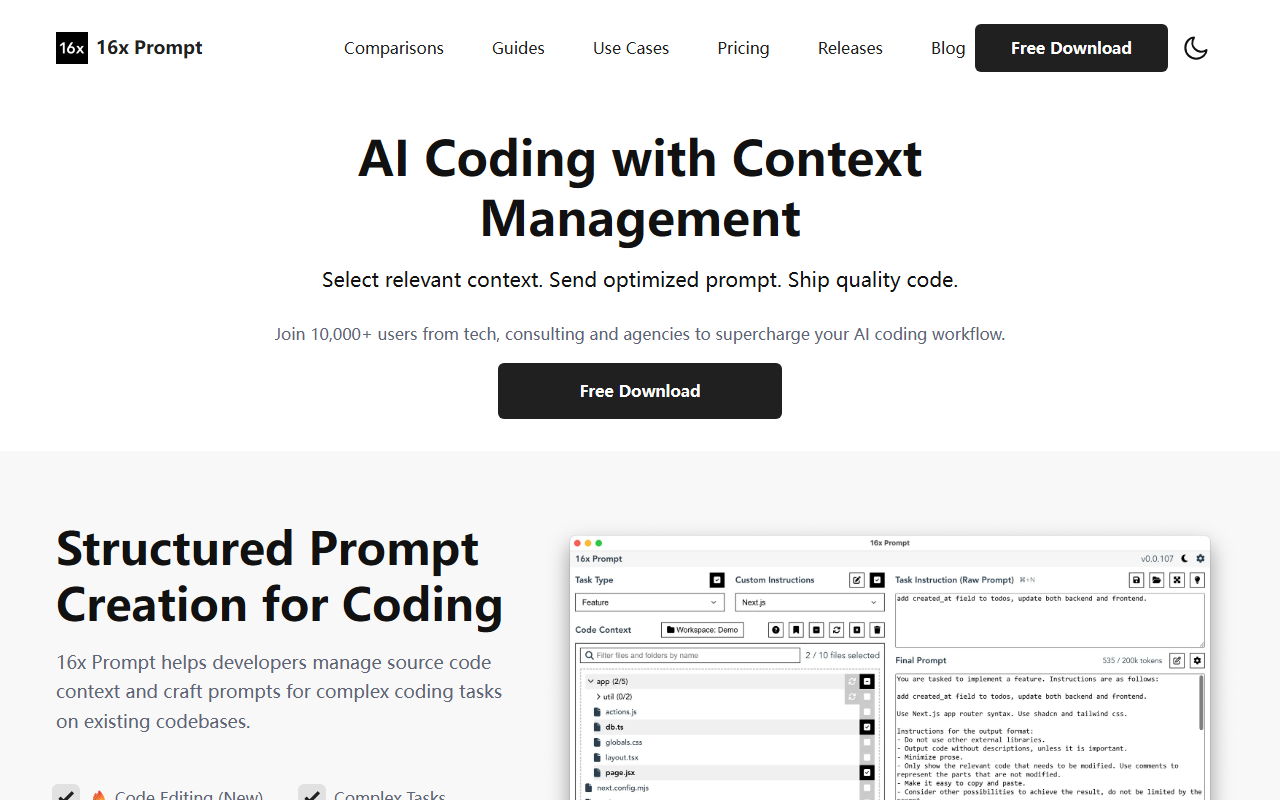The image size is (1280, 800).
Task: Click the magnifier icon in the file filter field
Action: click(x=590, y=656)
